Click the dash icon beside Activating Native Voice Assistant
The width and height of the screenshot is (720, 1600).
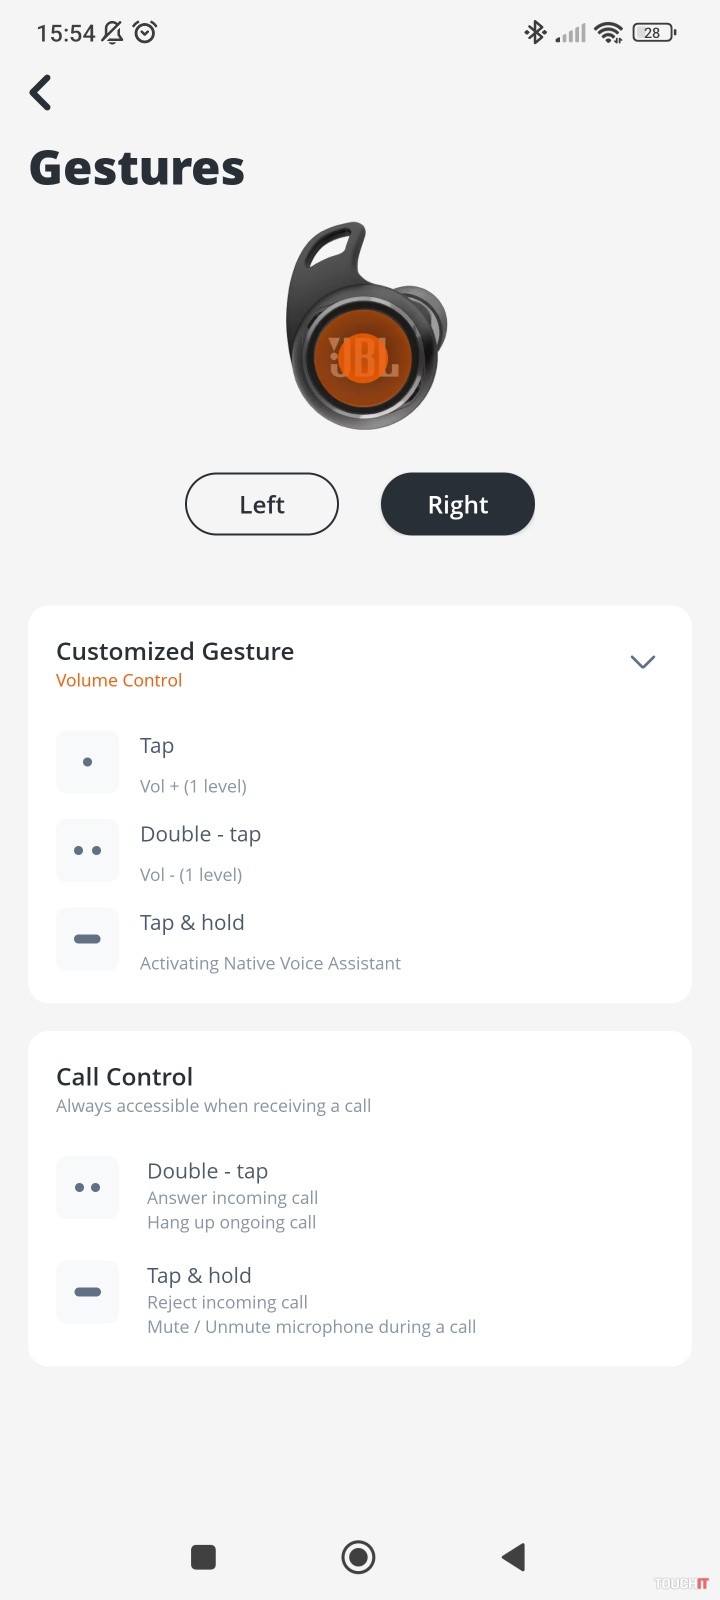[87, 939]
